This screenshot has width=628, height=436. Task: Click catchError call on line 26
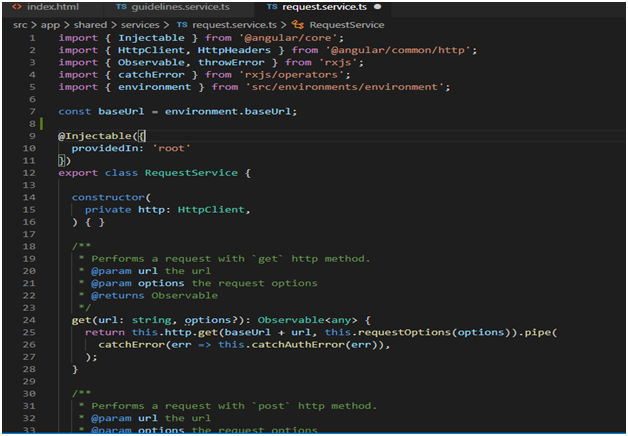coord(131,344)
